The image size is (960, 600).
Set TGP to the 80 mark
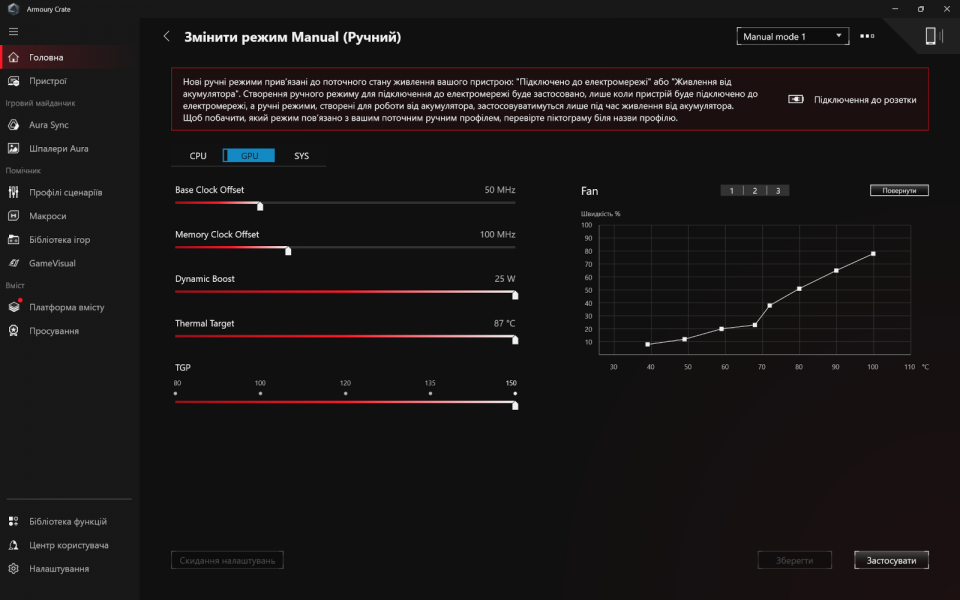point(176,393)
